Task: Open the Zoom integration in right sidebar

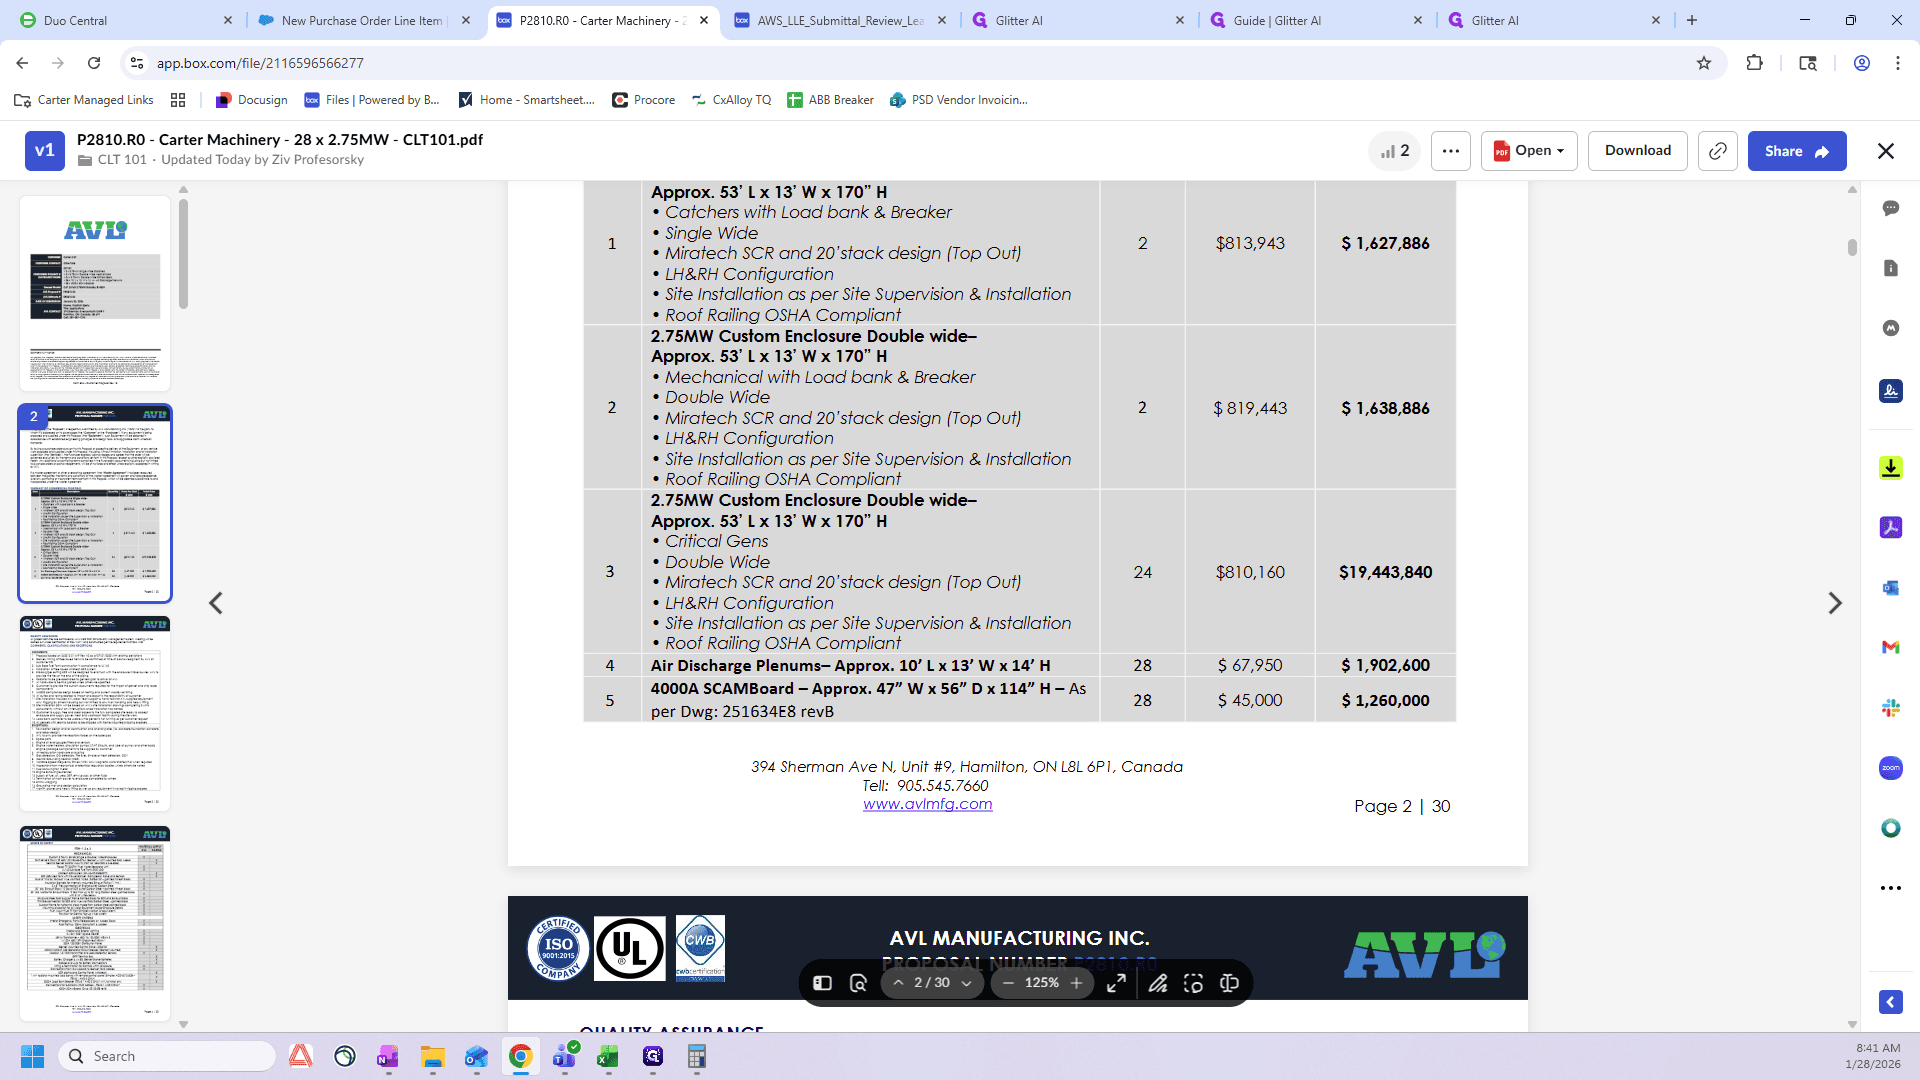Action: 1890,768
